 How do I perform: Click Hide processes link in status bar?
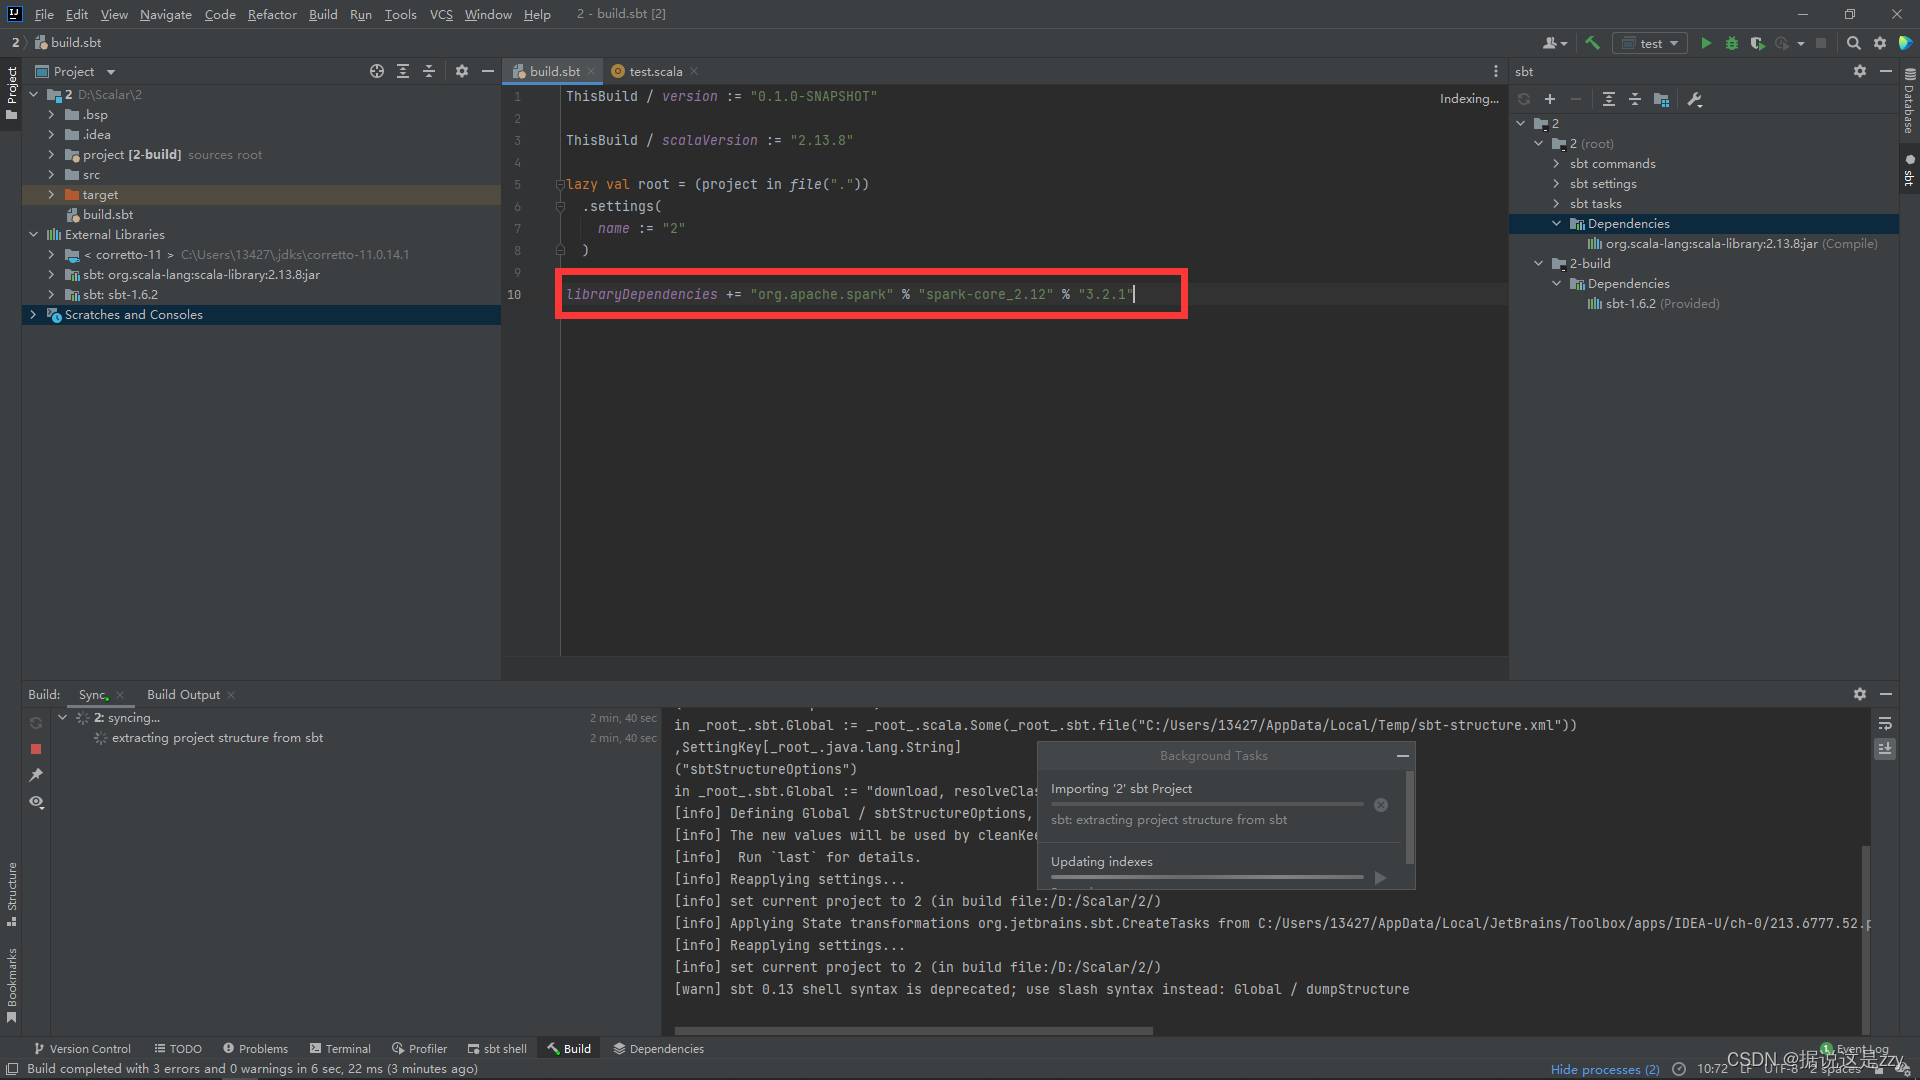coord(1604,1069)
